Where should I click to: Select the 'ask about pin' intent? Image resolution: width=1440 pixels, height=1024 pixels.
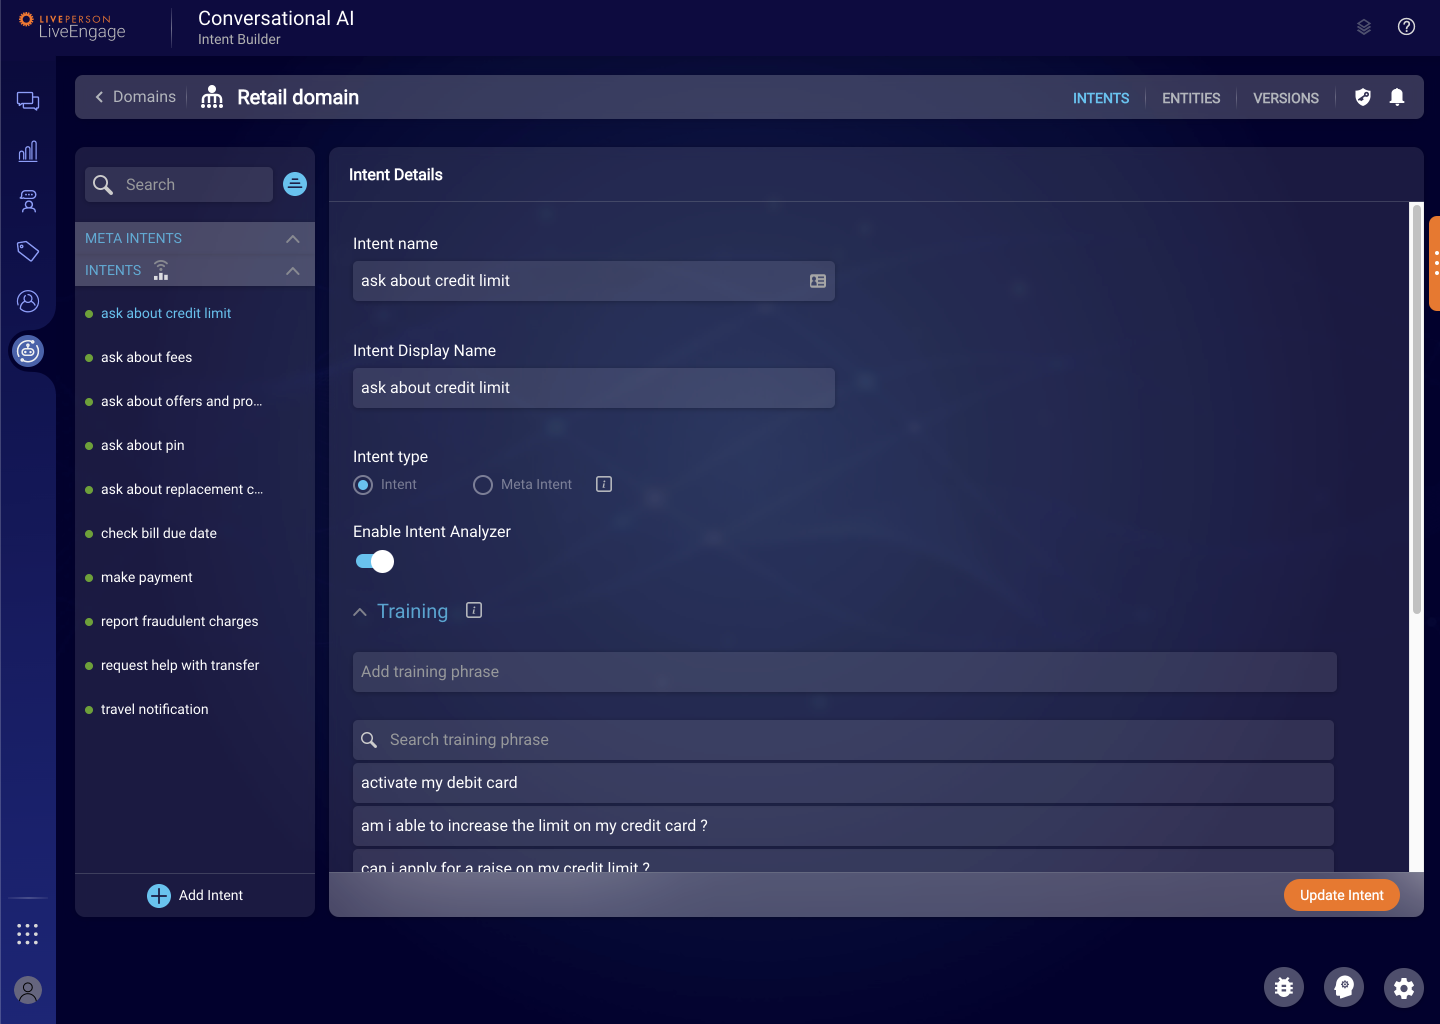[x=142, y=445]
